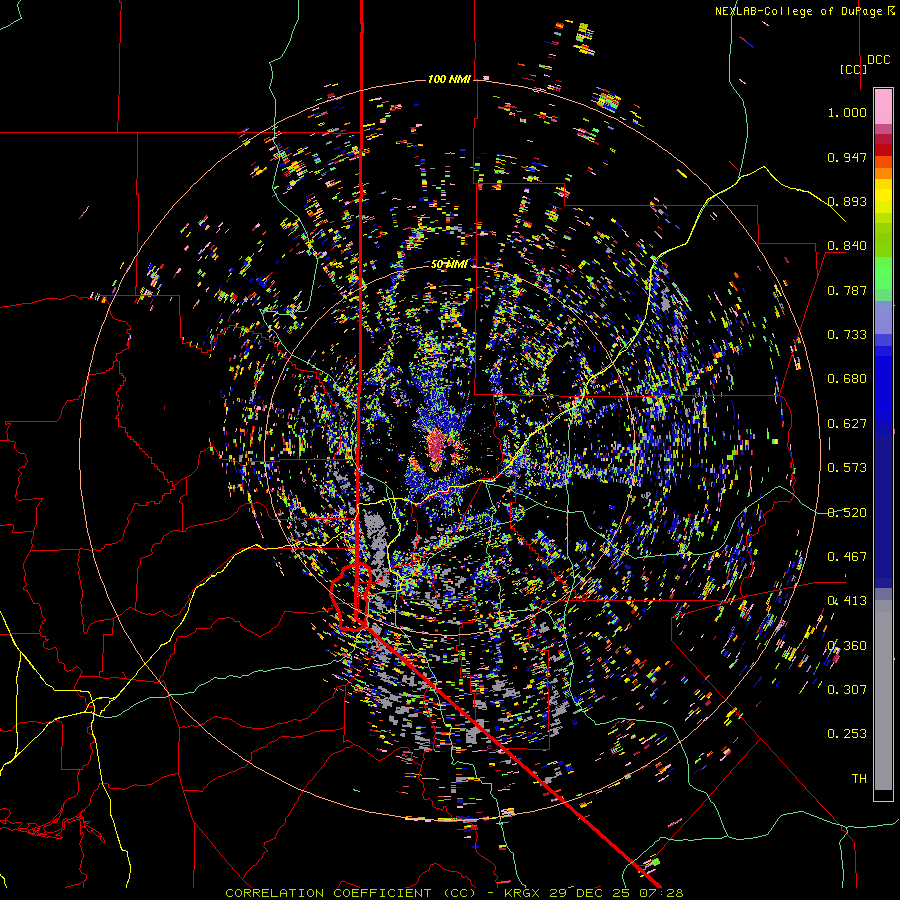Click the 0.573 legend value
900x900 pixels.
click(x=847, y=468)
